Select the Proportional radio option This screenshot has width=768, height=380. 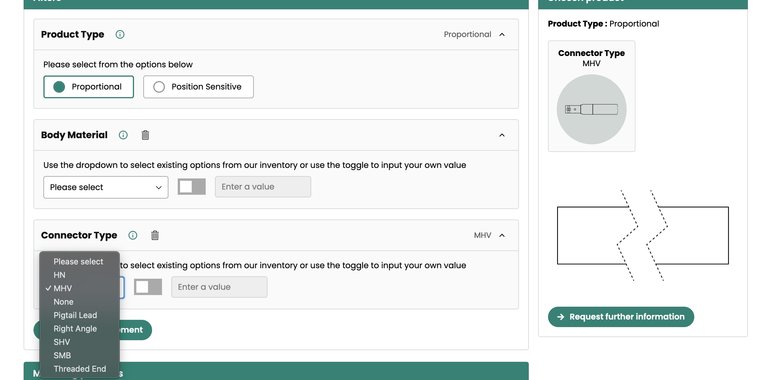point(89,87)
